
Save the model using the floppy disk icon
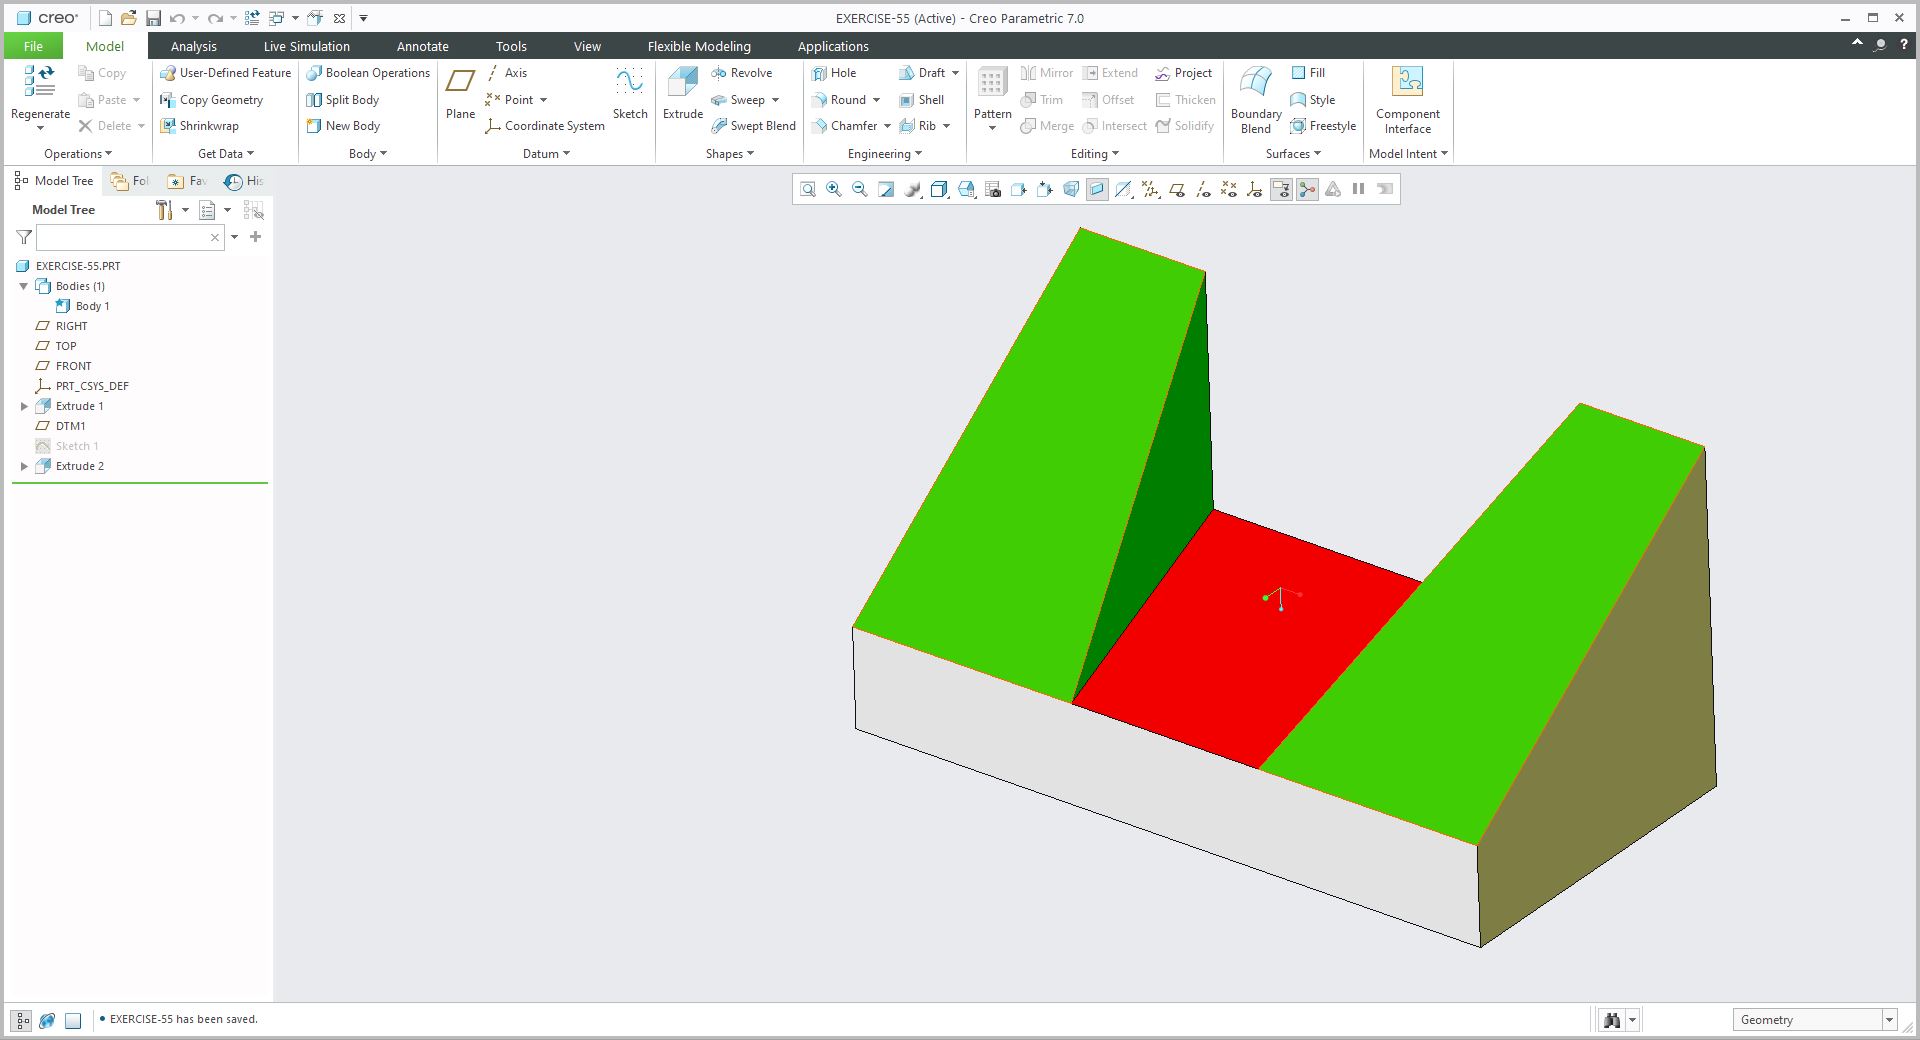coord(153,18)
